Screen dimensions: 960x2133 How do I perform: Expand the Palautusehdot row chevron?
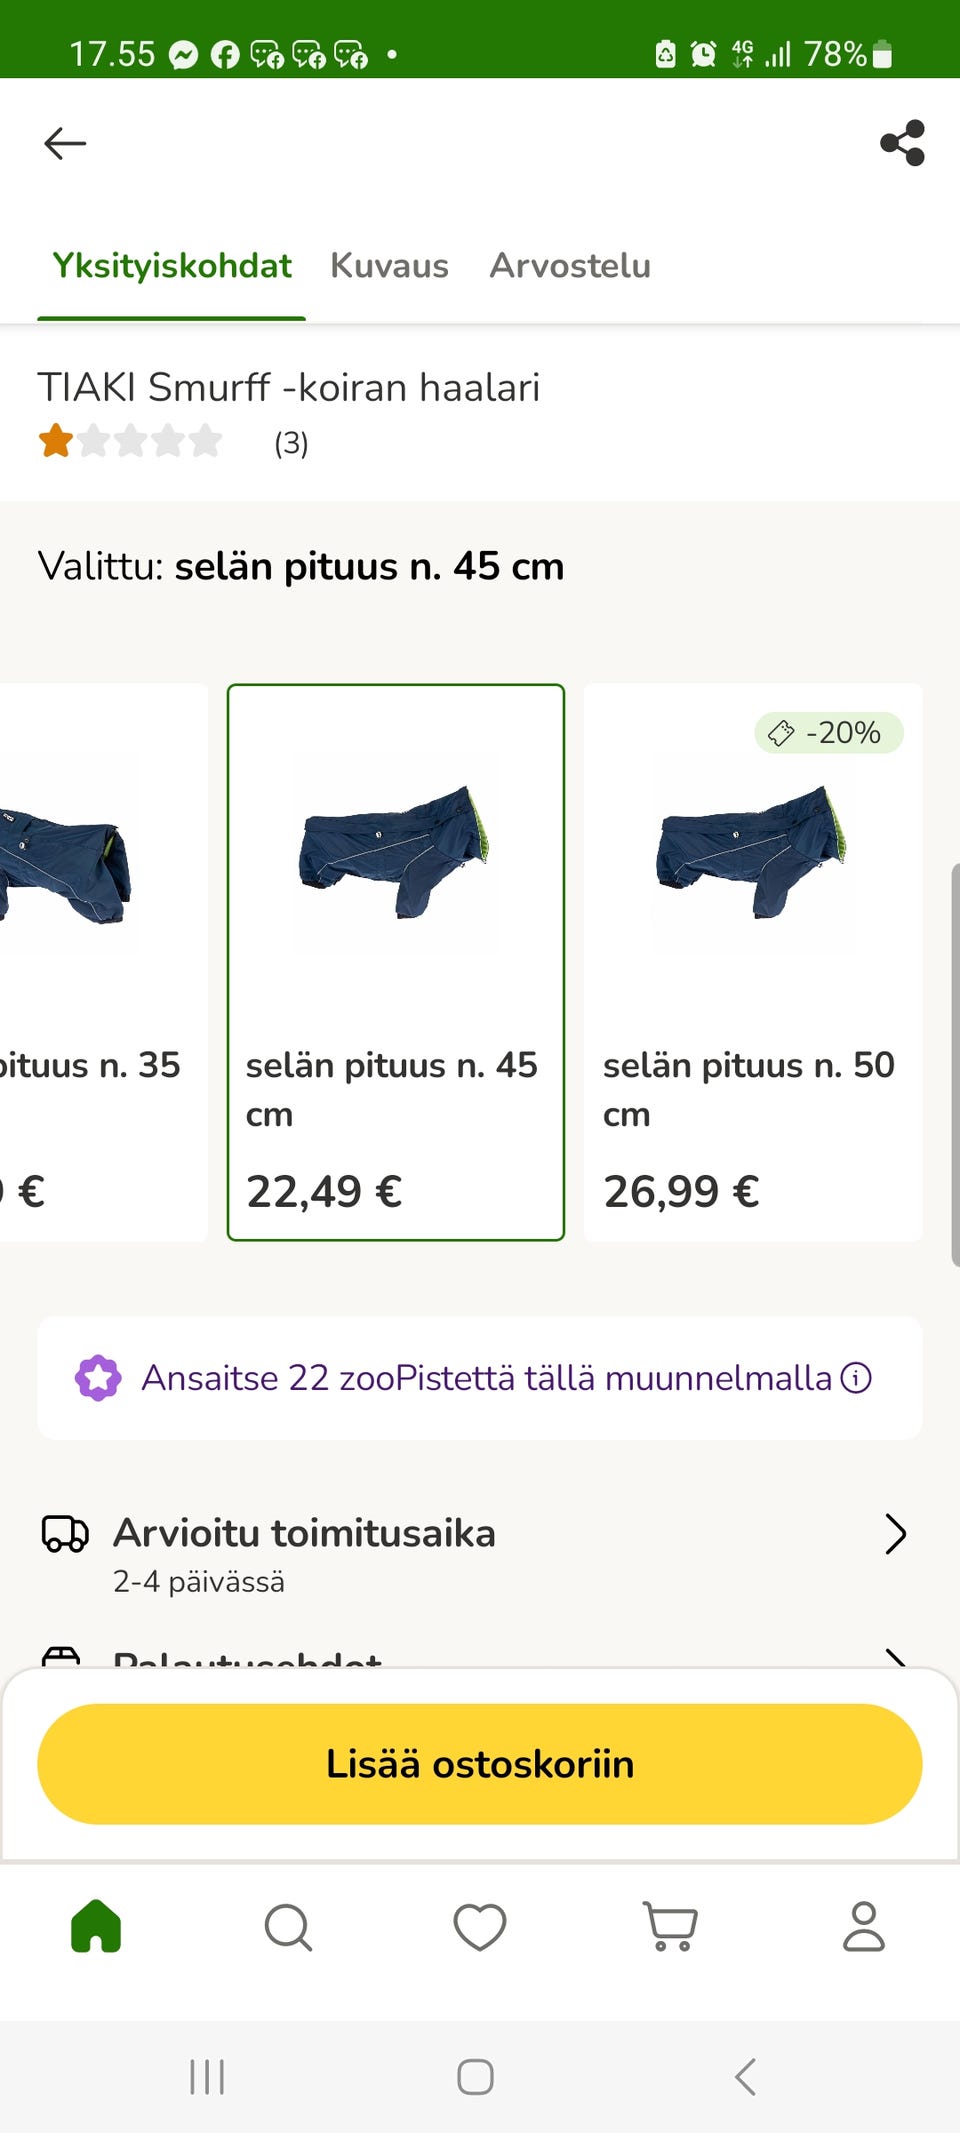pyautogui.click(x=895, y=1656)
